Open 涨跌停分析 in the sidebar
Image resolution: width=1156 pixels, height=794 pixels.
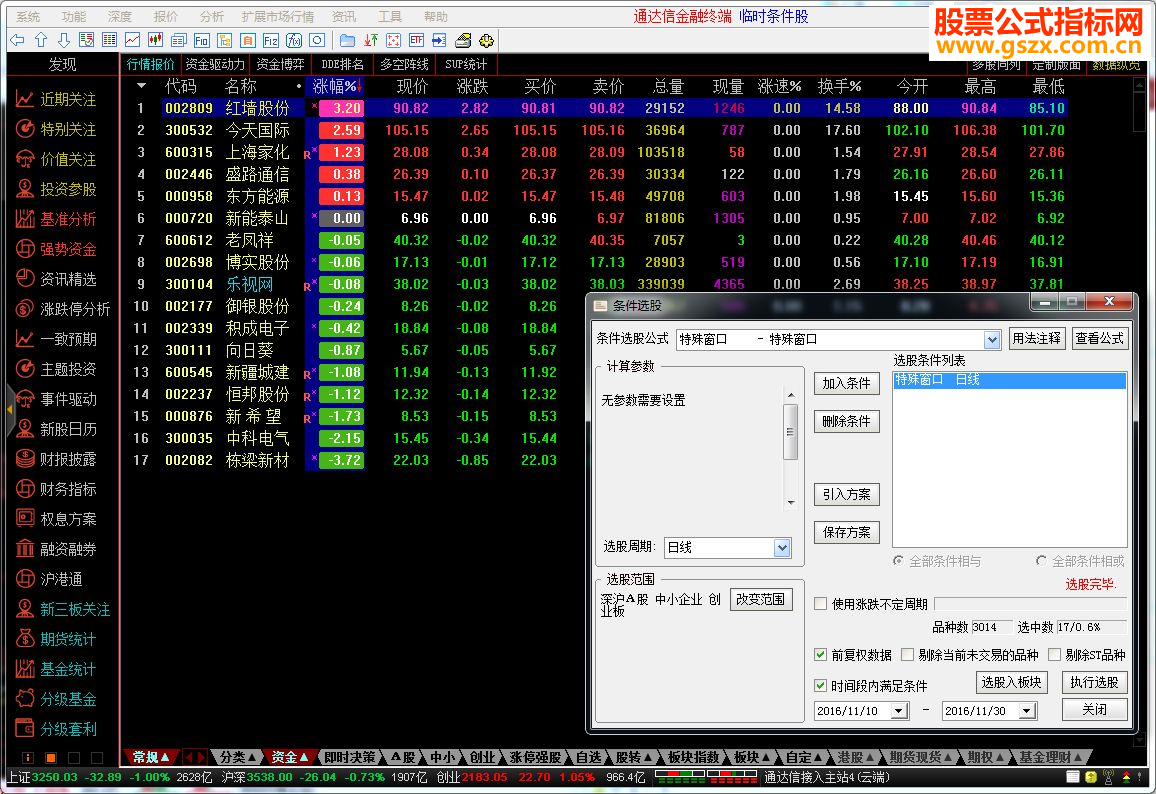[x=63, y=309]
